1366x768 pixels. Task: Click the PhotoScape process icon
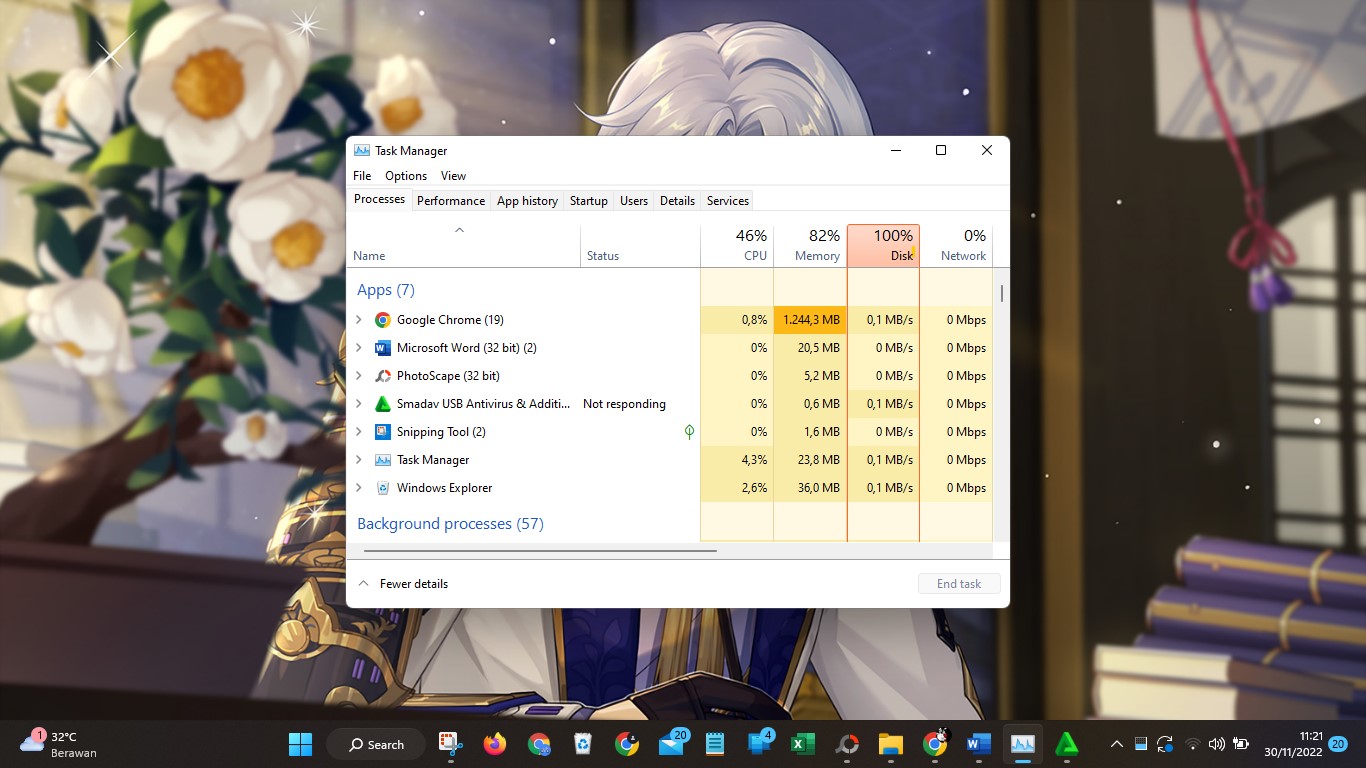click(382, 376)
